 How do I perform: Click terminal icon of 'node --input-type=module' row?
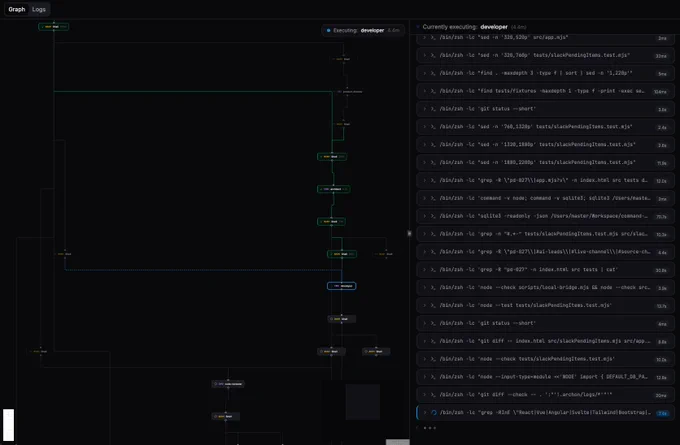pos(433,377)
